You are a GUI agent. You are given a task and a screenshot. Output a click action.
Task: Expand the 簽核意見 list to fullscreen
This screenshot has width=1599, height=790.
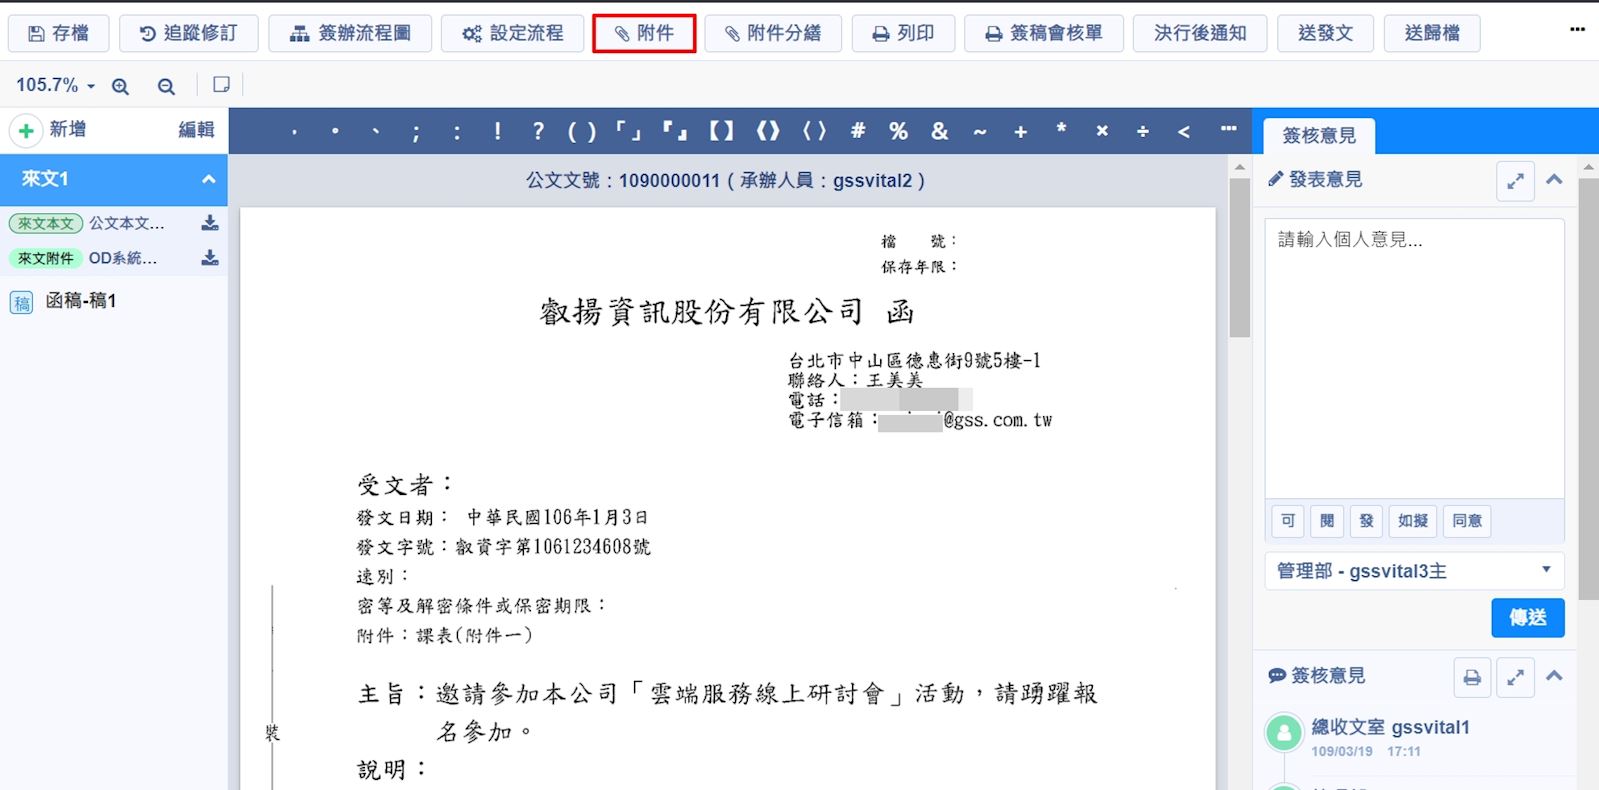pyautogui.click(x=1516, y=677)
